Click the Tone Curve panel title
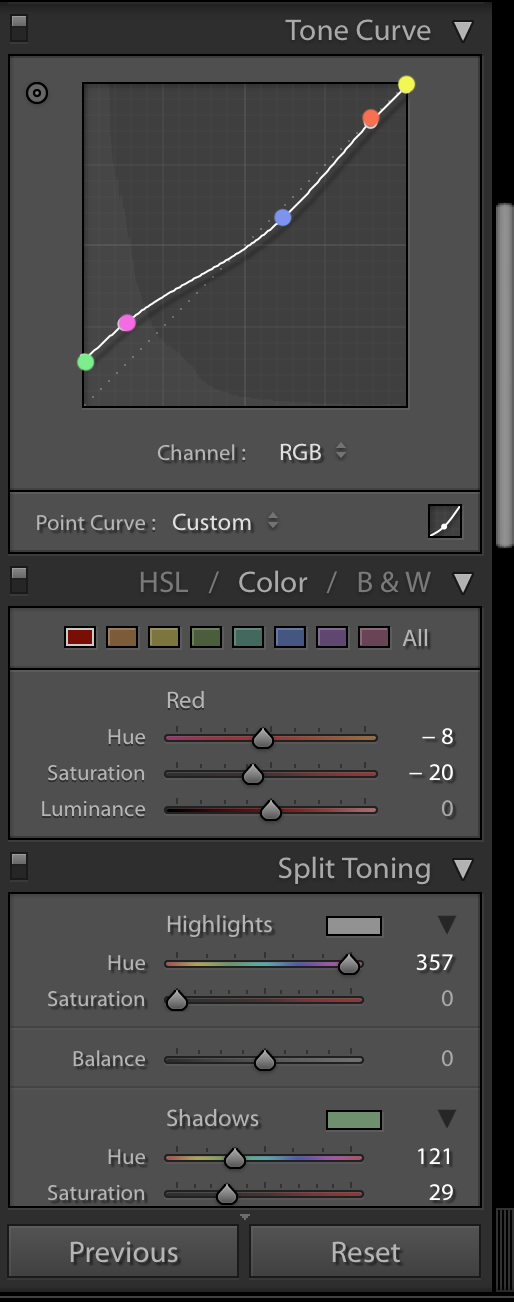Image resolution: width=514 pixels, height=1302 pixels. tap(358, 30)
